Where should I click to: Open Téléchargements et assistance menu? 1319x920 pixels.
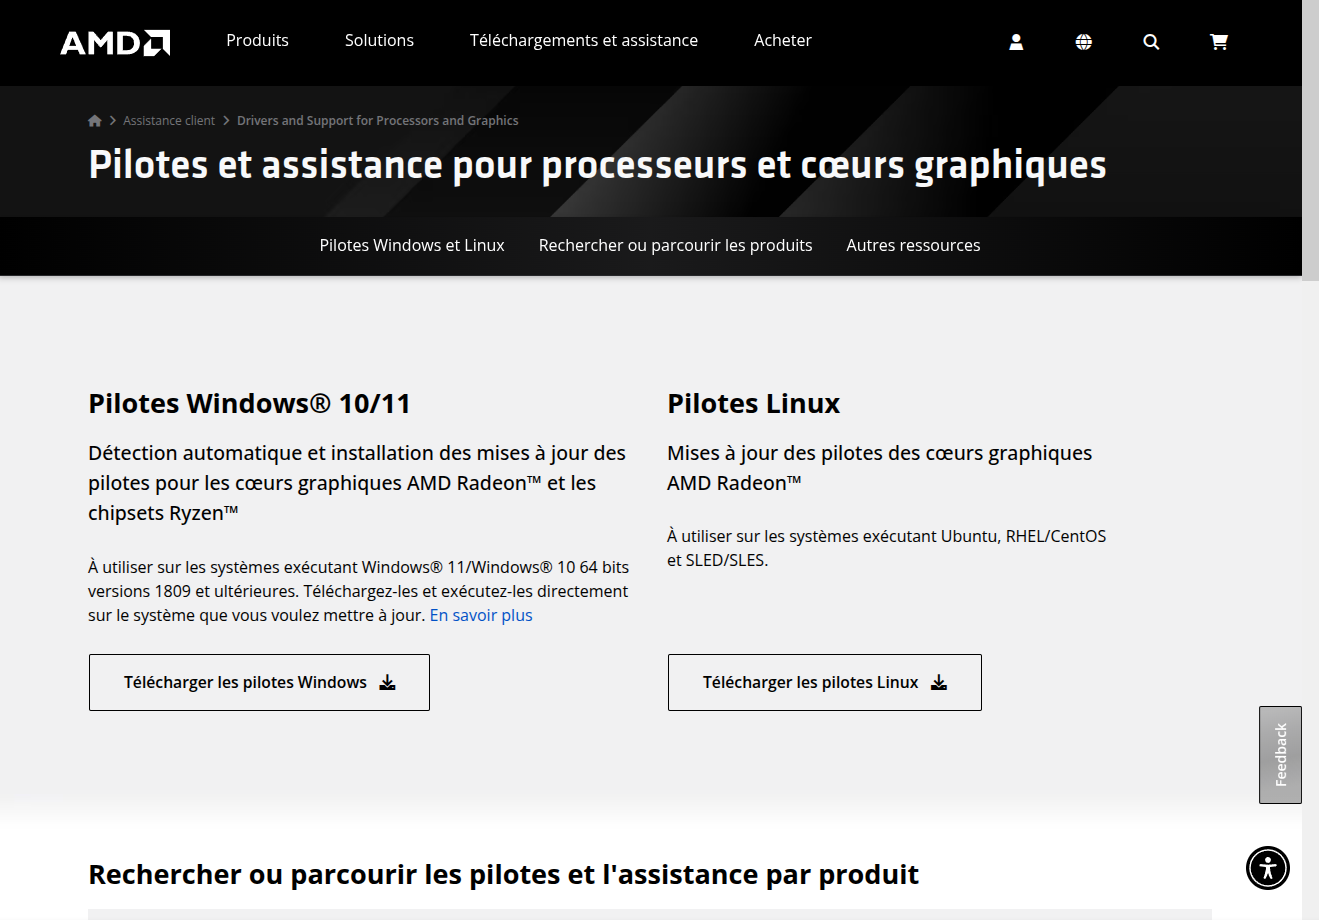(x=584, y=40)
